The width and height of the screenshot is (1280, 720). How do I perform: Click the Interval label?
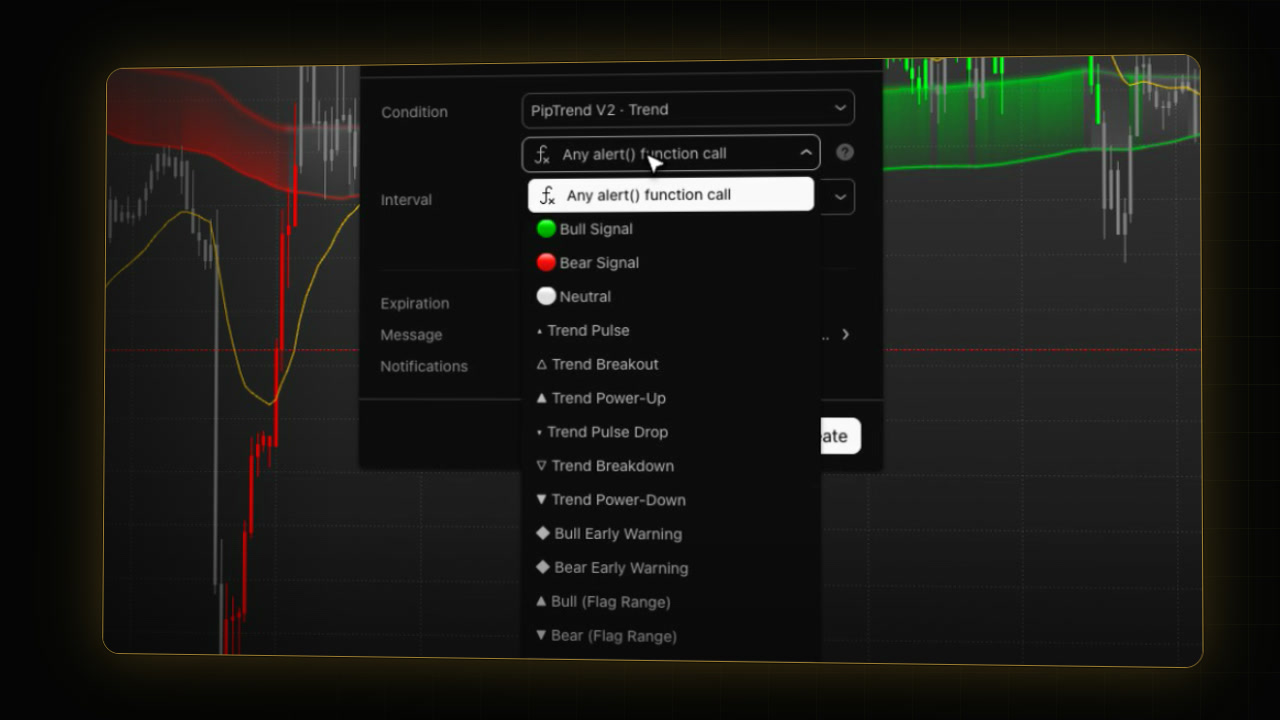[406, 200]
